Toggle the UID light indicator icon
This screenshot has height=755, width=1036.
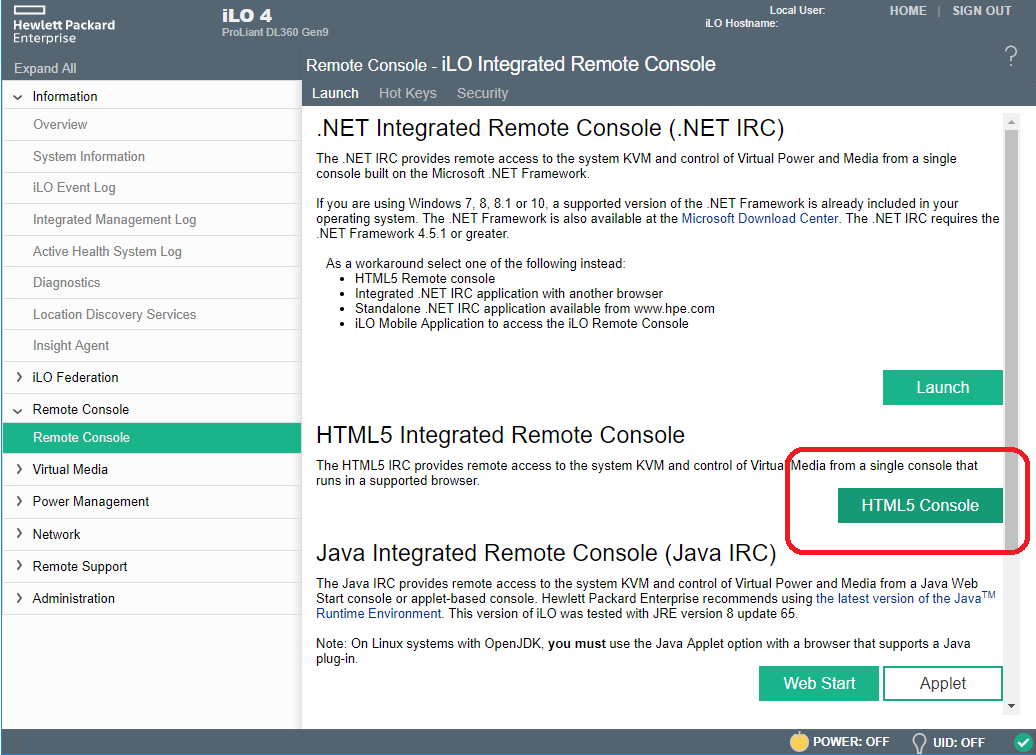point(918,742)
